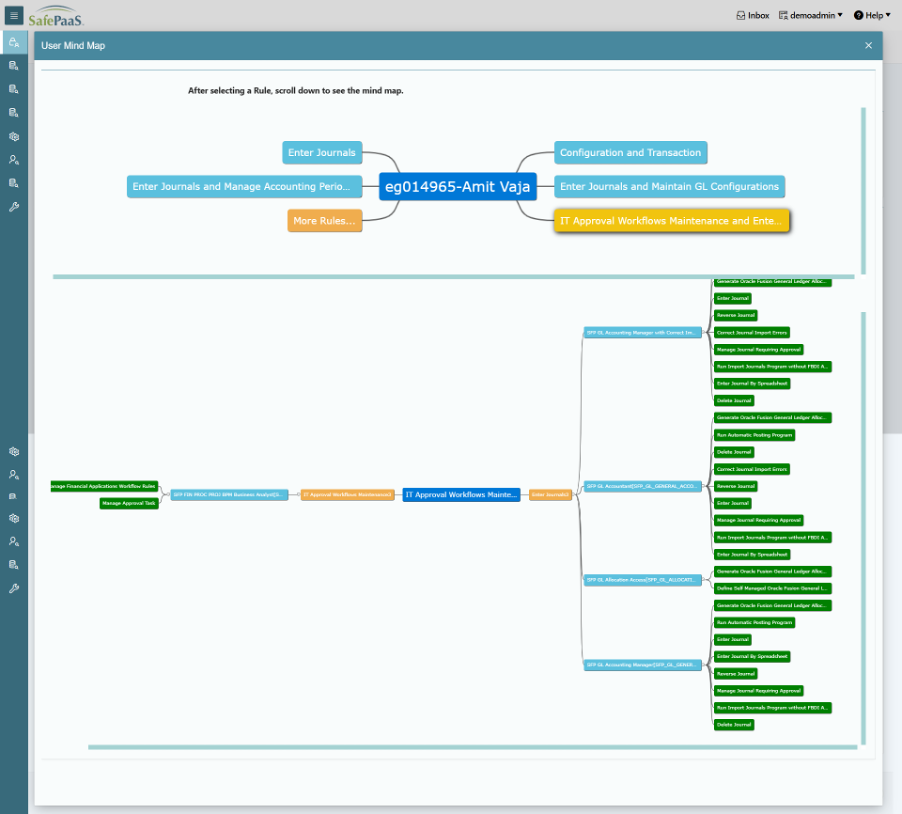Expand the Help dropdown menu
The height and width of the screenshot is (814, 902).
872,15
